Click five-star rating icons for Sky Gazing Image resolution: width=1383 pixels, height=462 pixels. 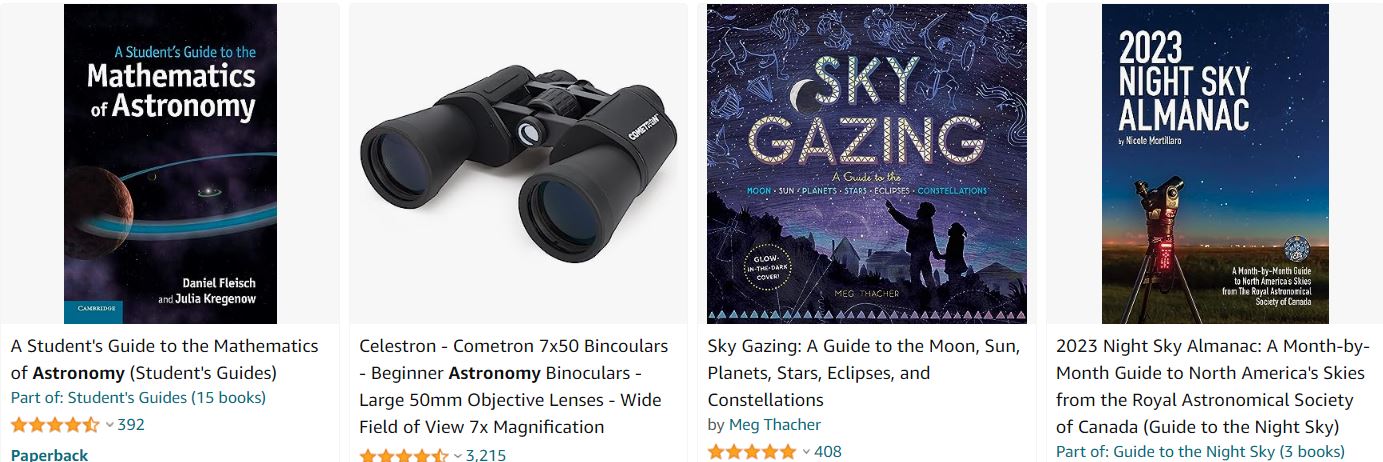(752, 452)
